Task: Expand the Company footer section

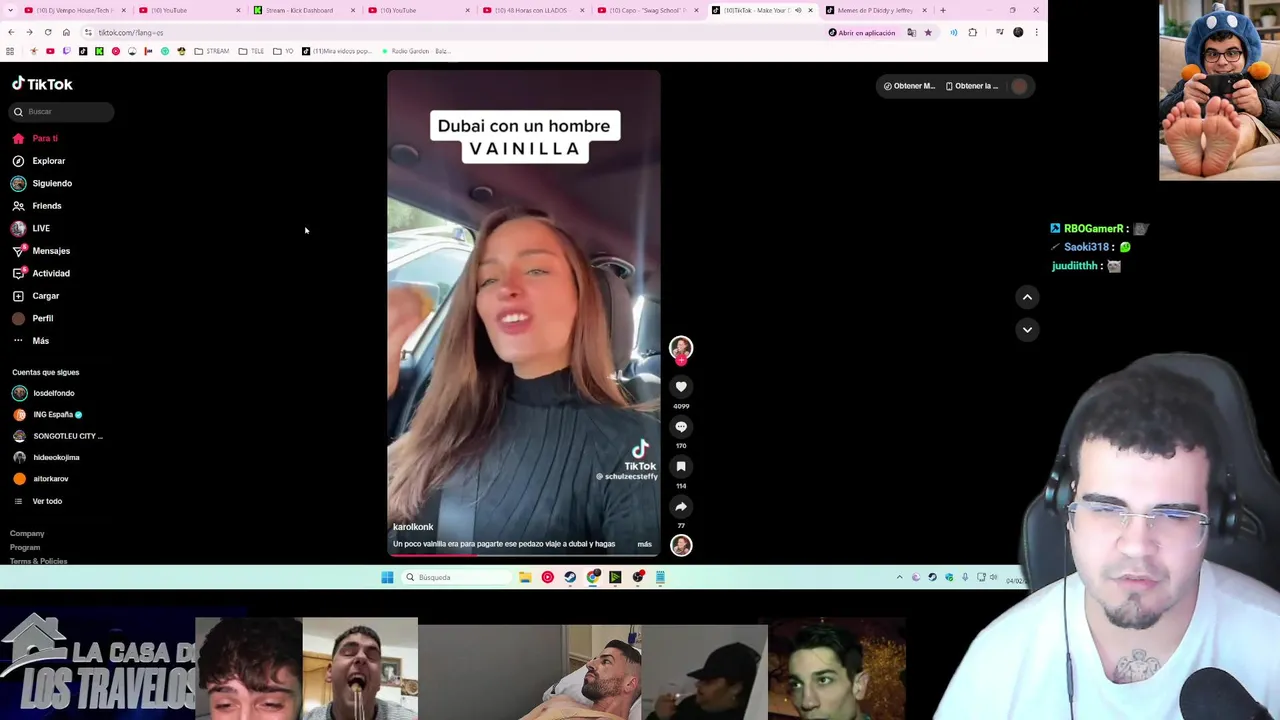Action: click(27, 534)
